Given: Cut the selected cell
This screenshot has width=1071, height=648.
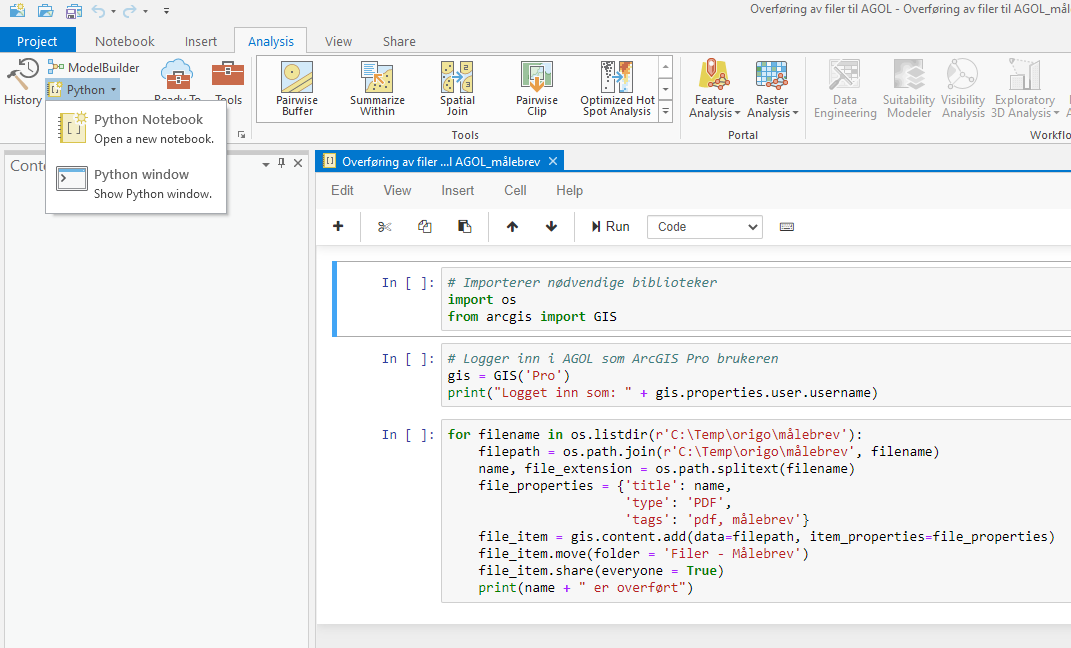Looking at the screenshot, I should coord(385,227).
